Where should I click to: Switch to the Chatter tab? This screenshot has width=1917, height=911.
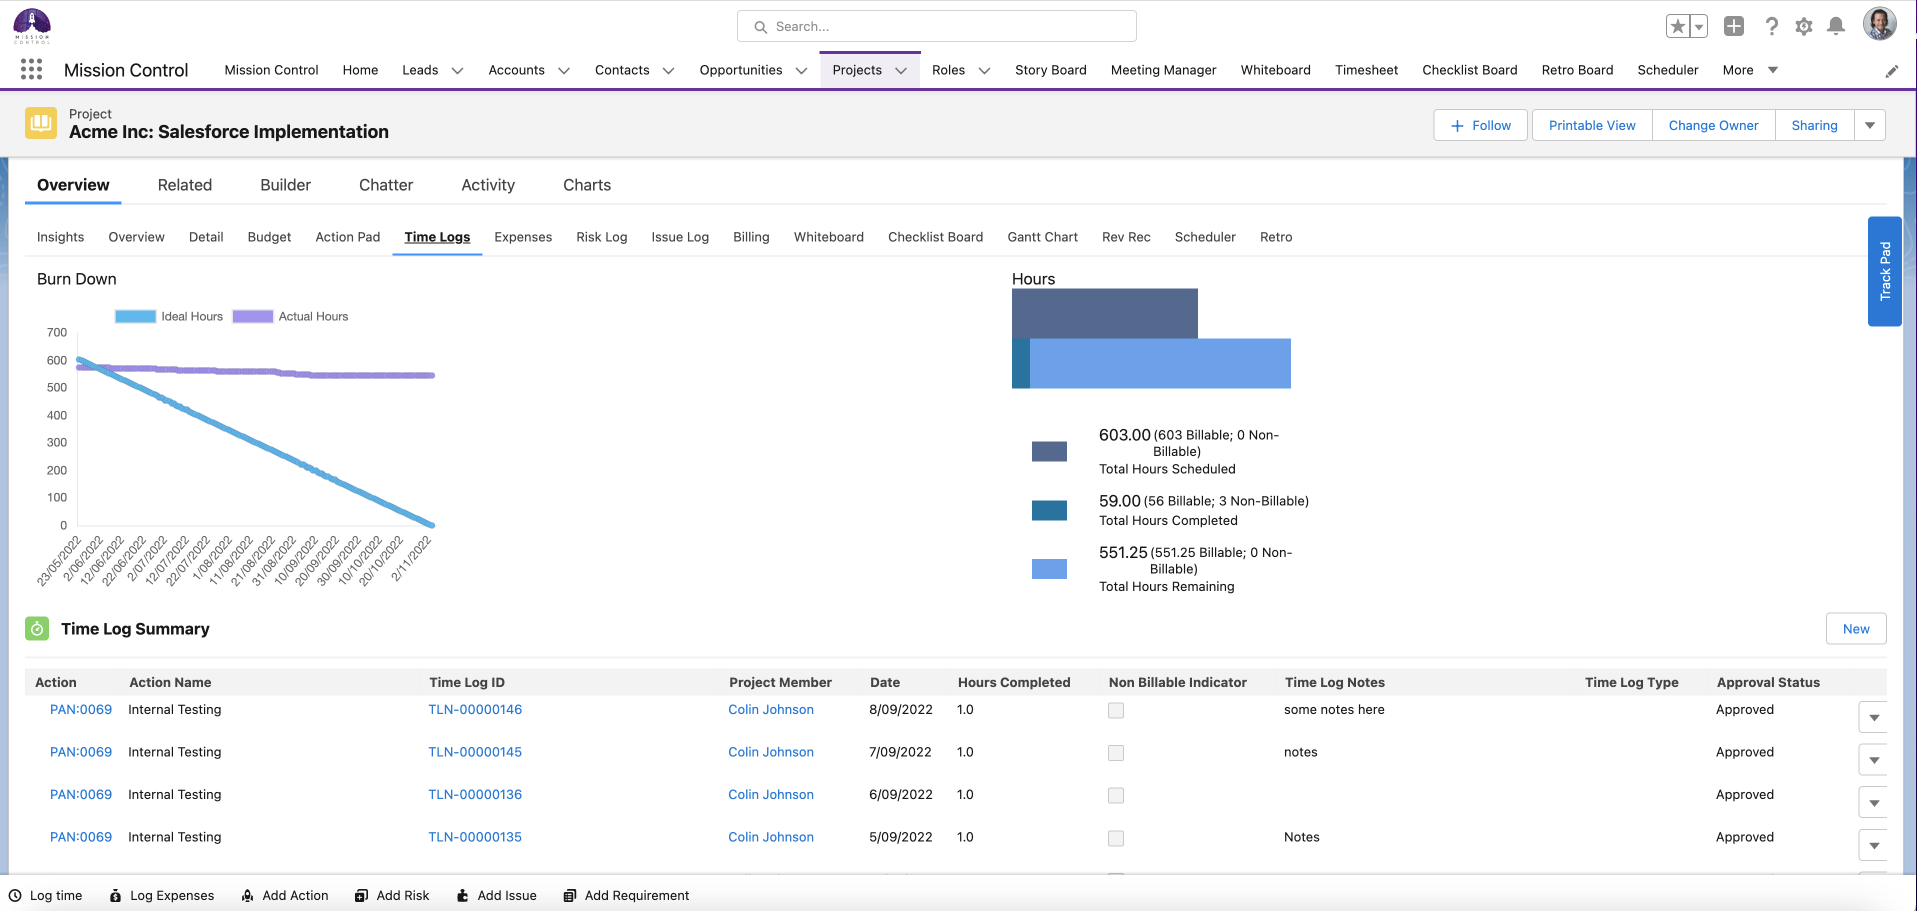(385, 185)
